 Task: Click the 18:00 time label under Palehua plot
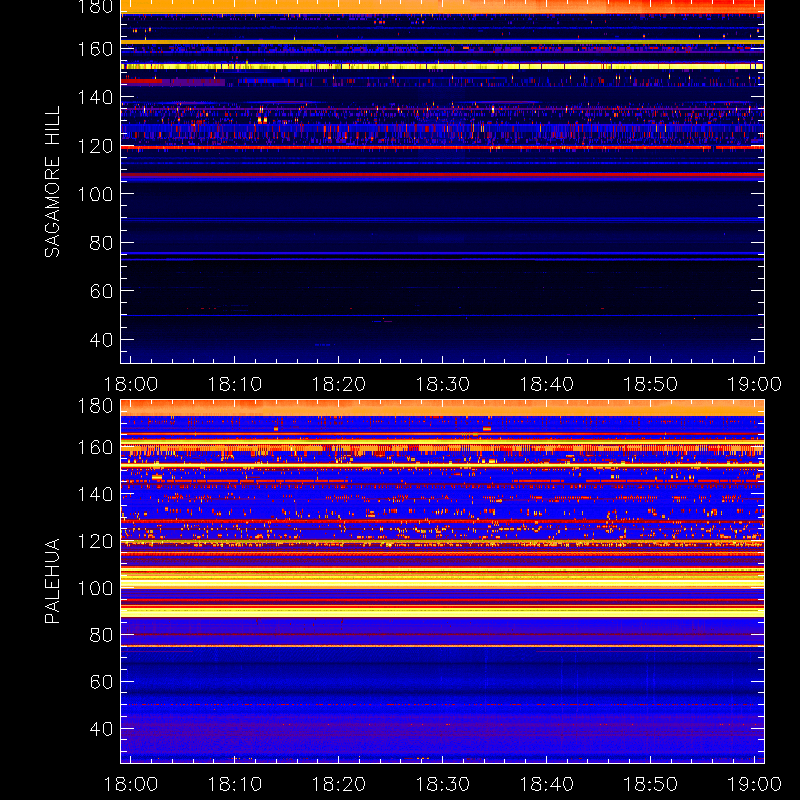[x=131, y=784]
